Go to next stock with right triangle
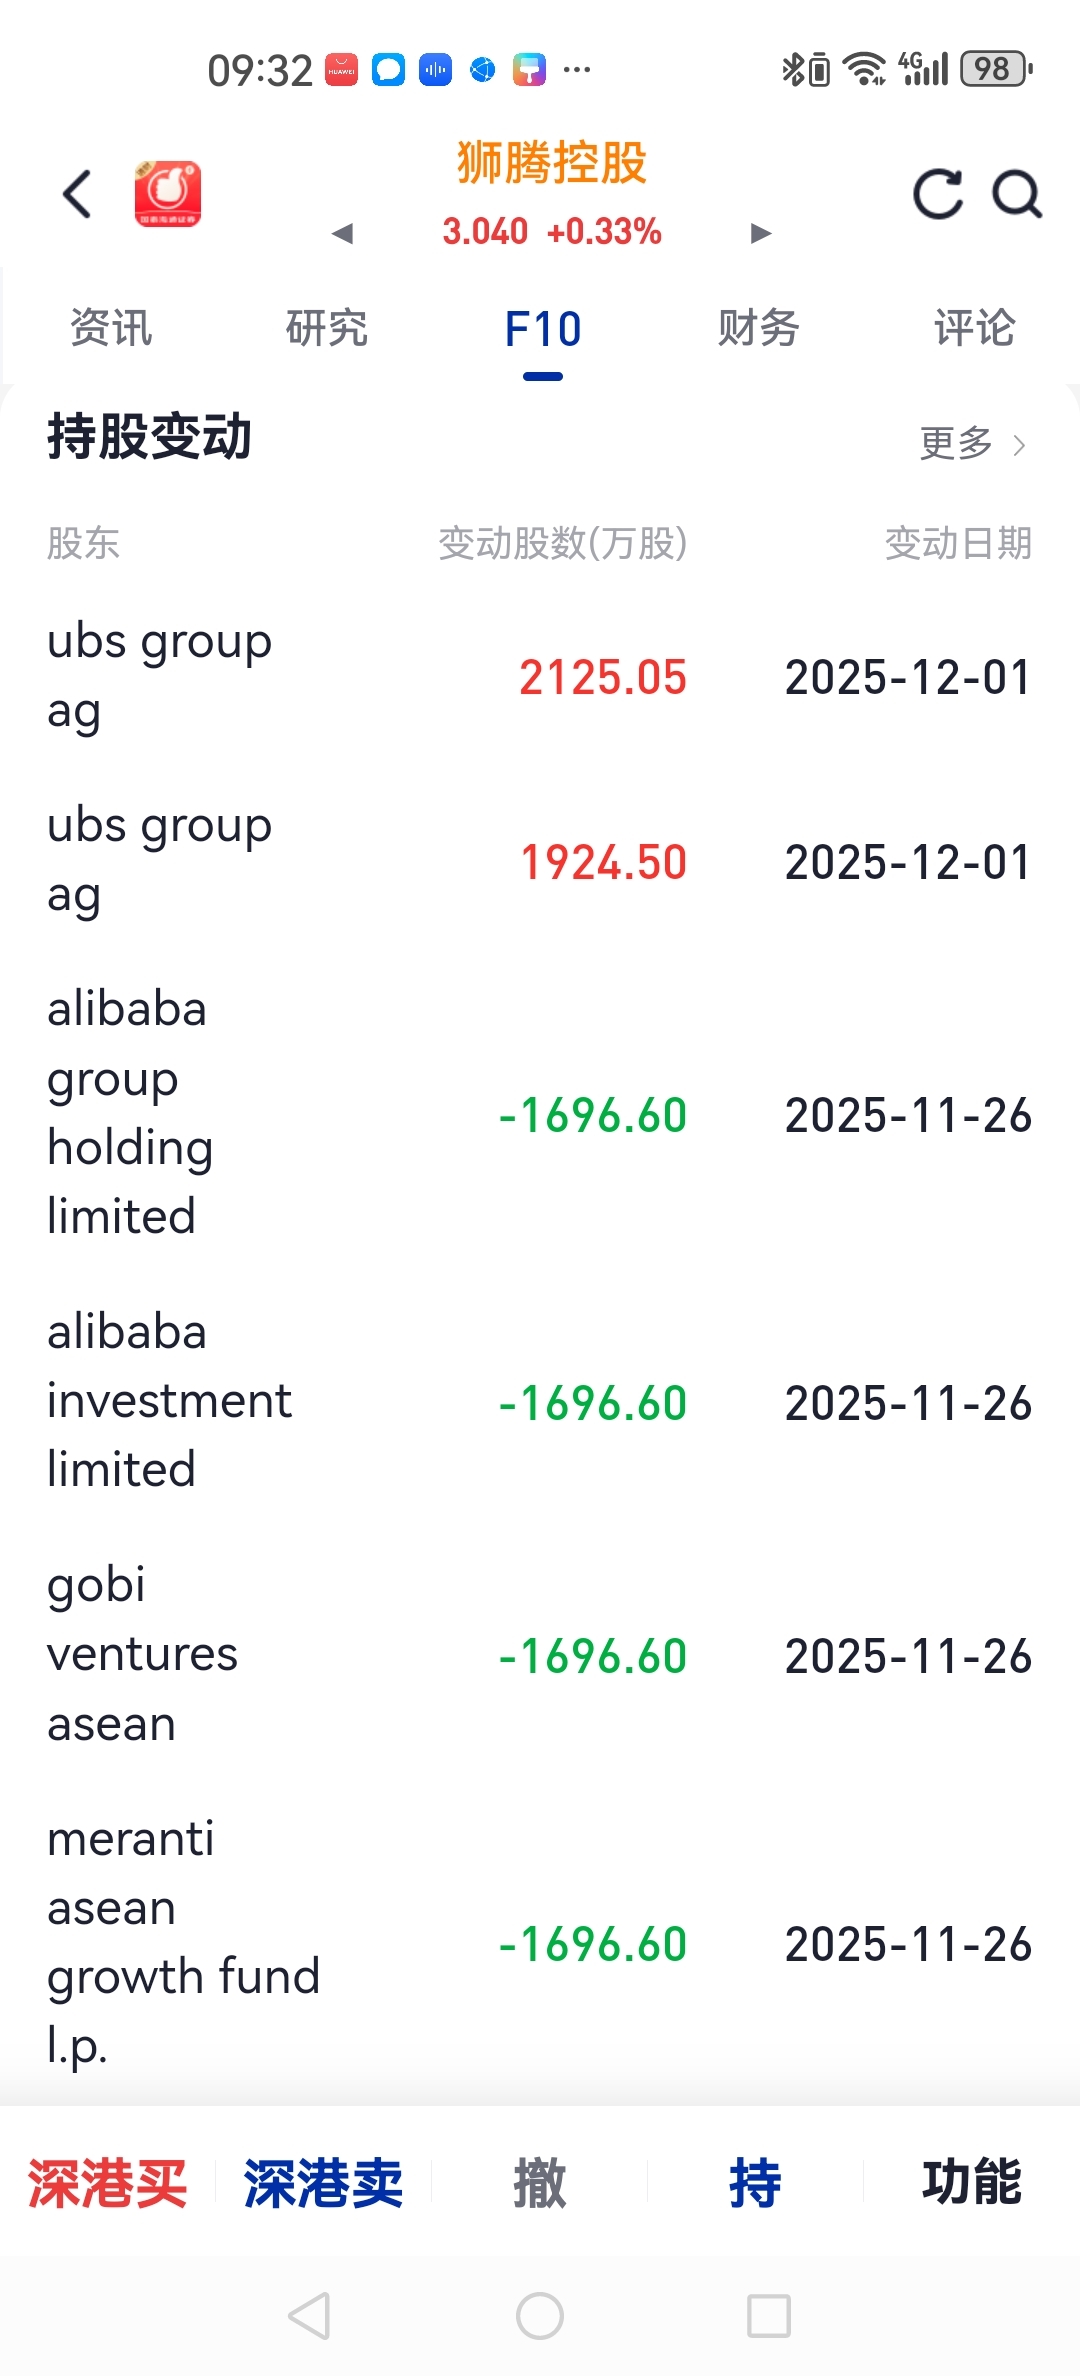This screenshot has height=2376, width=1080. point(761,234)
